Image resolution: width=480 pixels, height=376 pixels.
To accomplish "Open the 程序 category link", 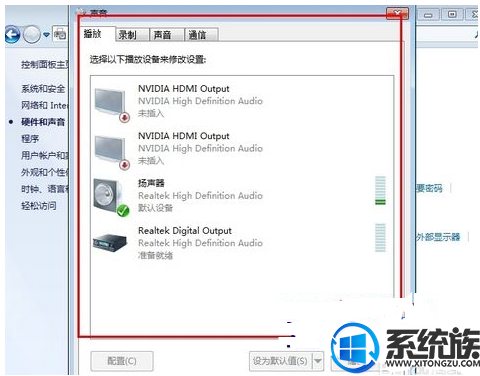I will coord(30,139).
